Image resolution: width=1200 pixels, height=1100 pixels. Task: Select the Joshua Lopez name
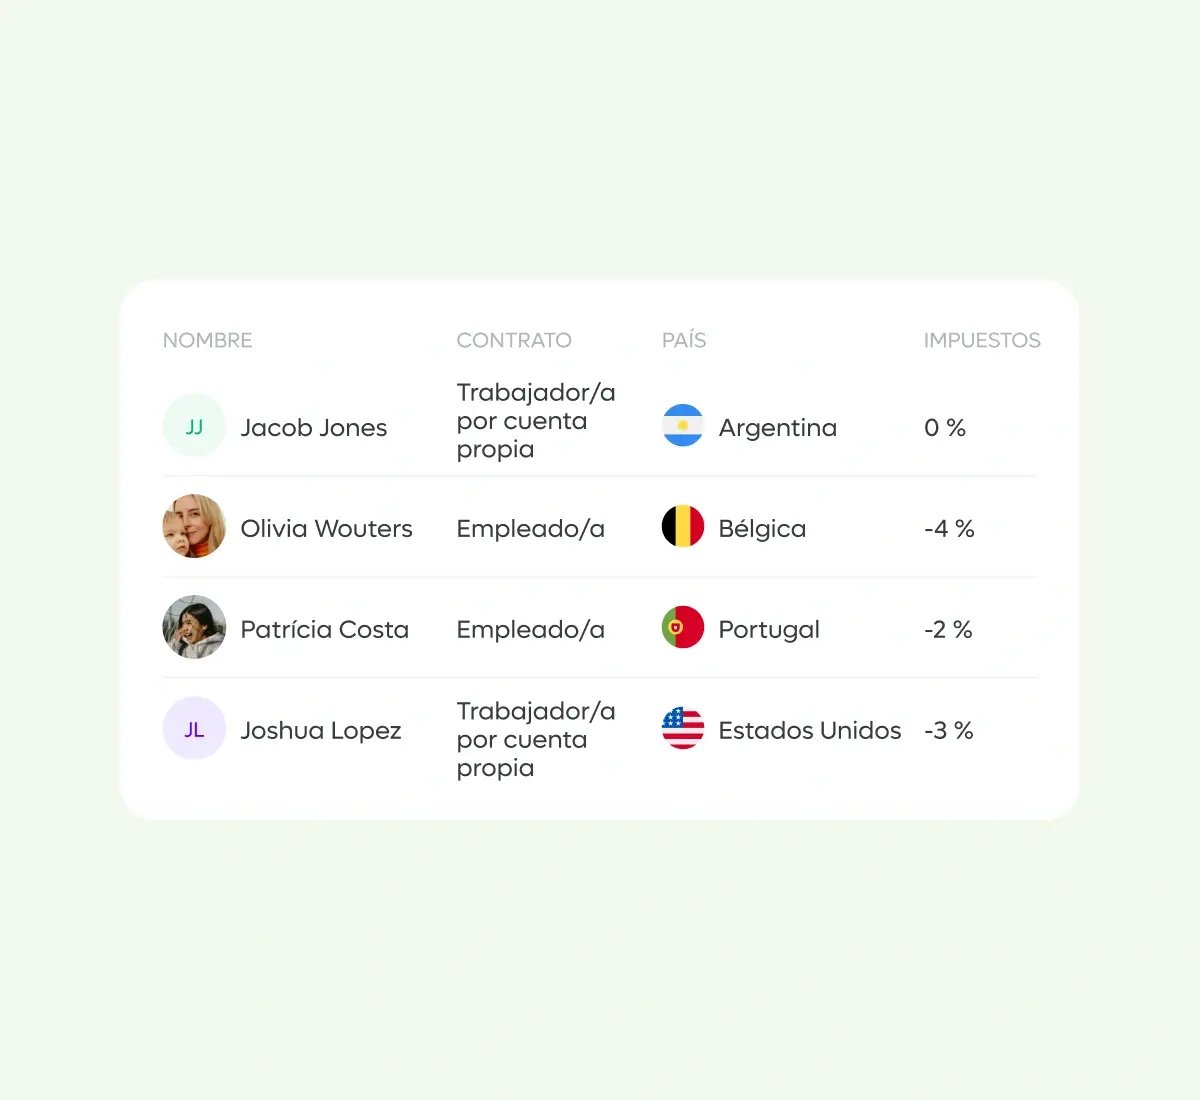(321, 731)
